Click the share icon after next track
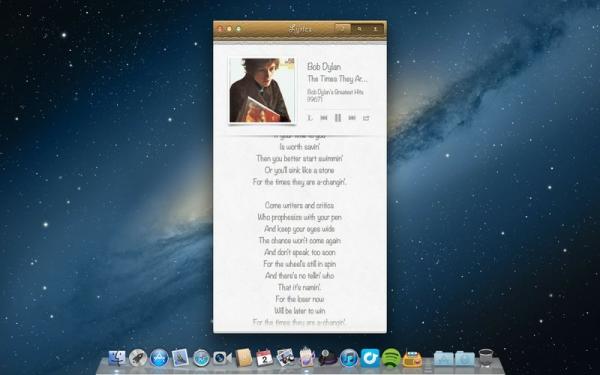Image resolution: width=600 pixels, height=375 pixels. pyautogui.click(x=366, y=118)
